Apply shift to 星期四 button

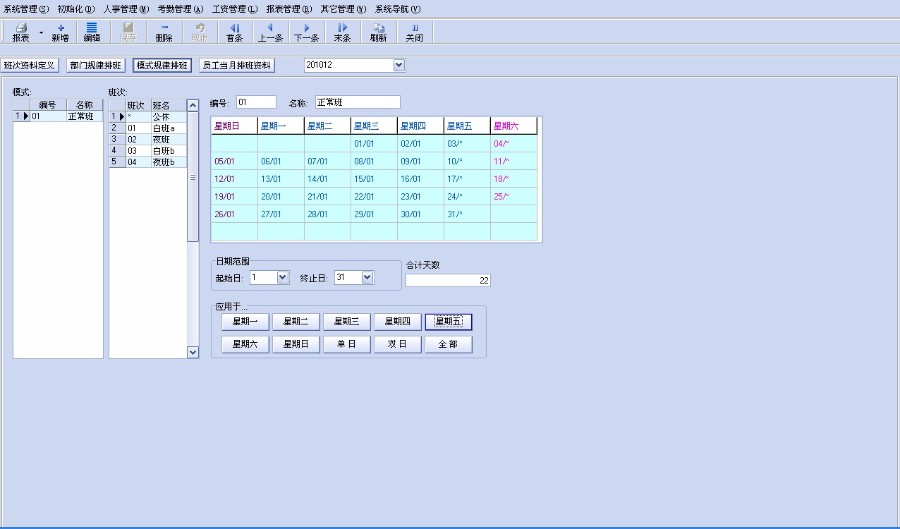pyautogui.click(x=398, y=322)
